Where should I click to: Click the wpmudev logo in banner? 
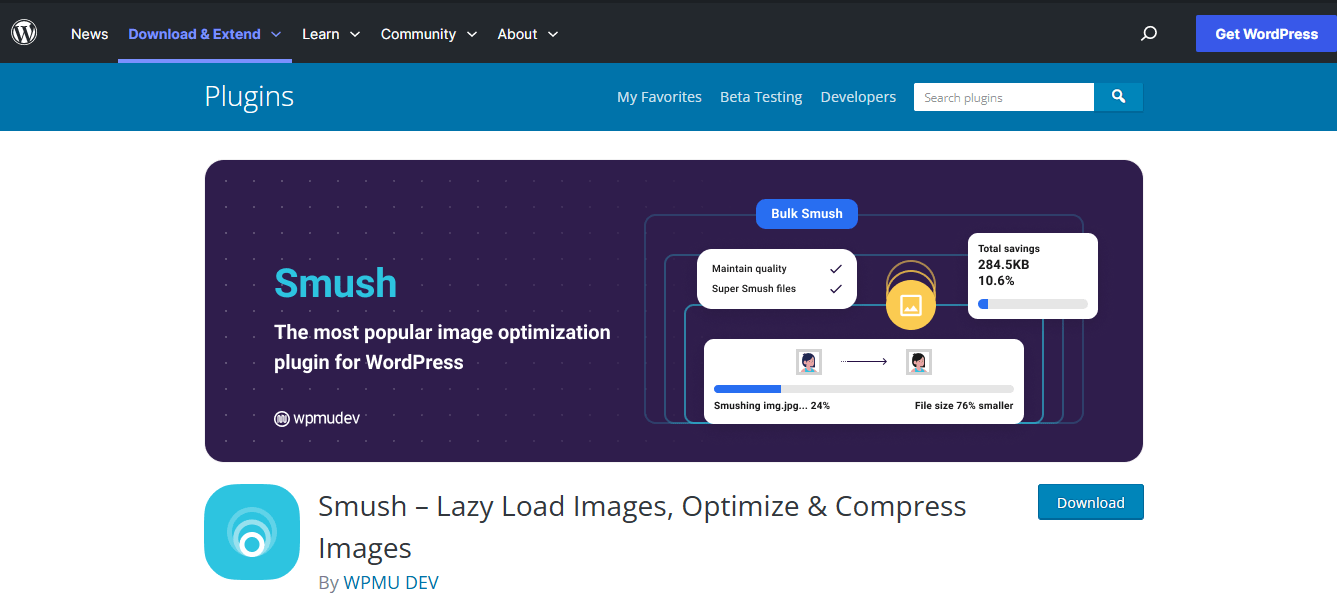coord(317,418)
